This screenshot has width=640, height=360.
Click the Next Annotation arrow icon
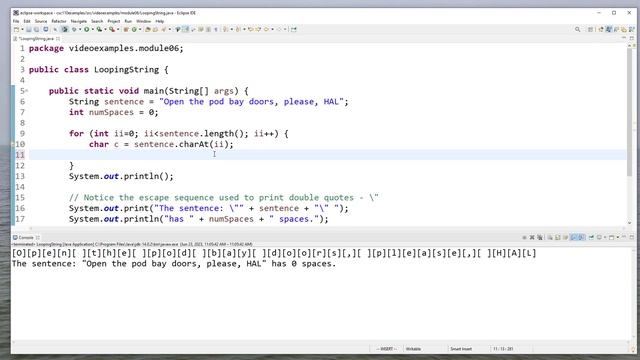pos(224,29)
